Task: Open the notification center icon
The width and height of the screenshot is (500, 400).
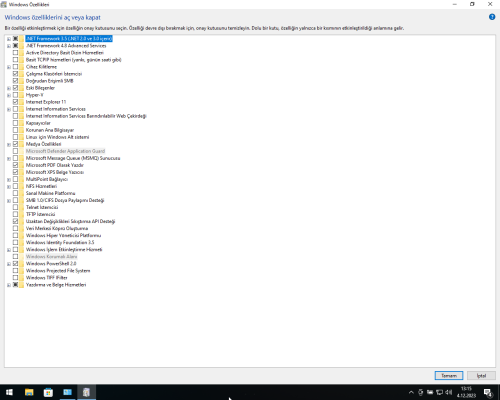Action: coord(488,393)
